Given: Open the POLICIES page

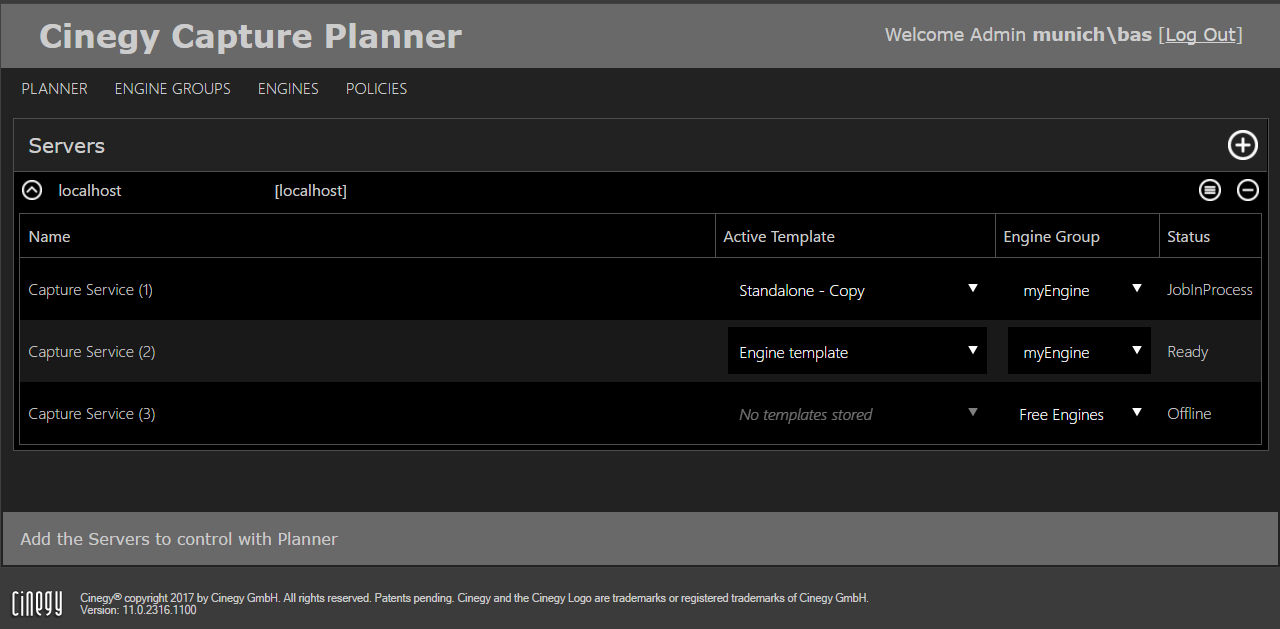Looking at the screenshot, I should click(376, 89).
